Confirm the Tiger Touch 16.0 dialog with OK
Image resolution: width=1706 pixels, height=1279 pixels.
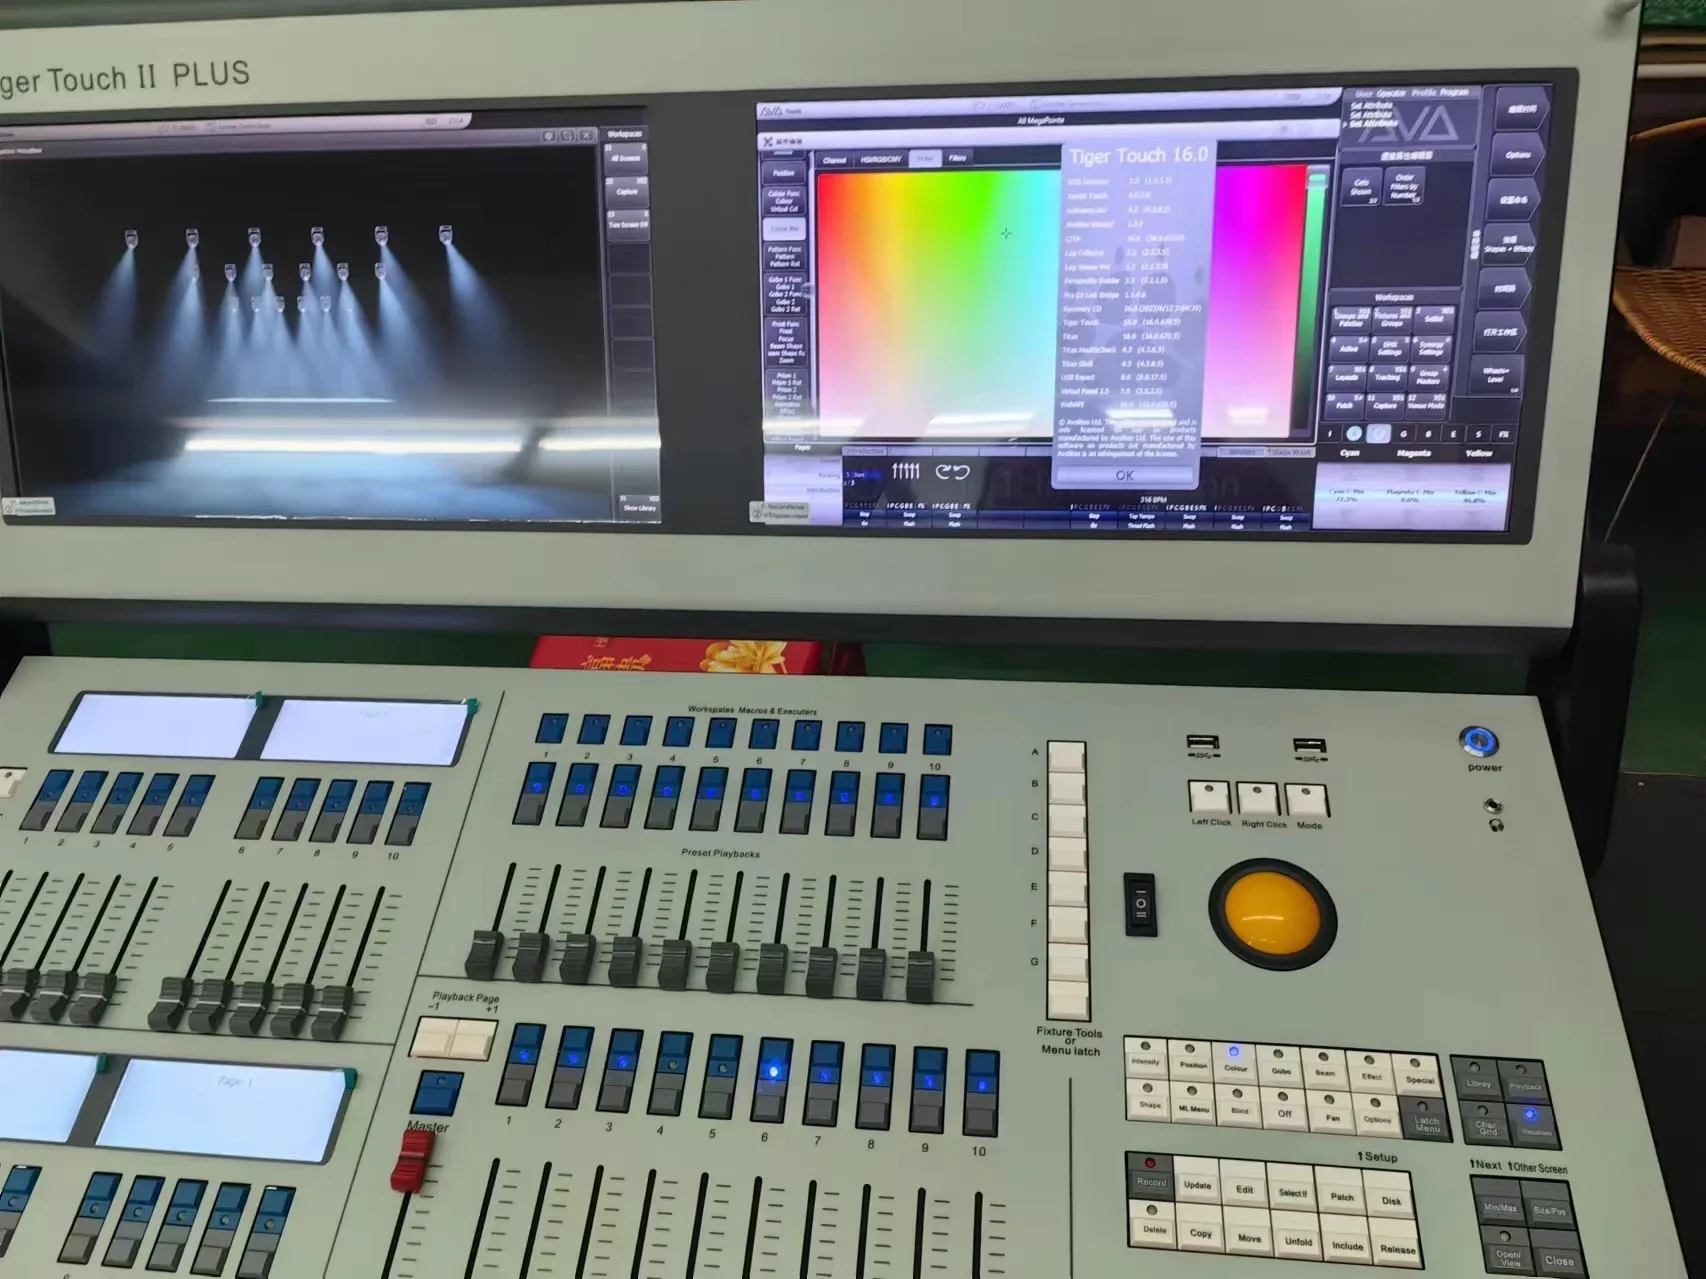click(x=1124, y=476)
